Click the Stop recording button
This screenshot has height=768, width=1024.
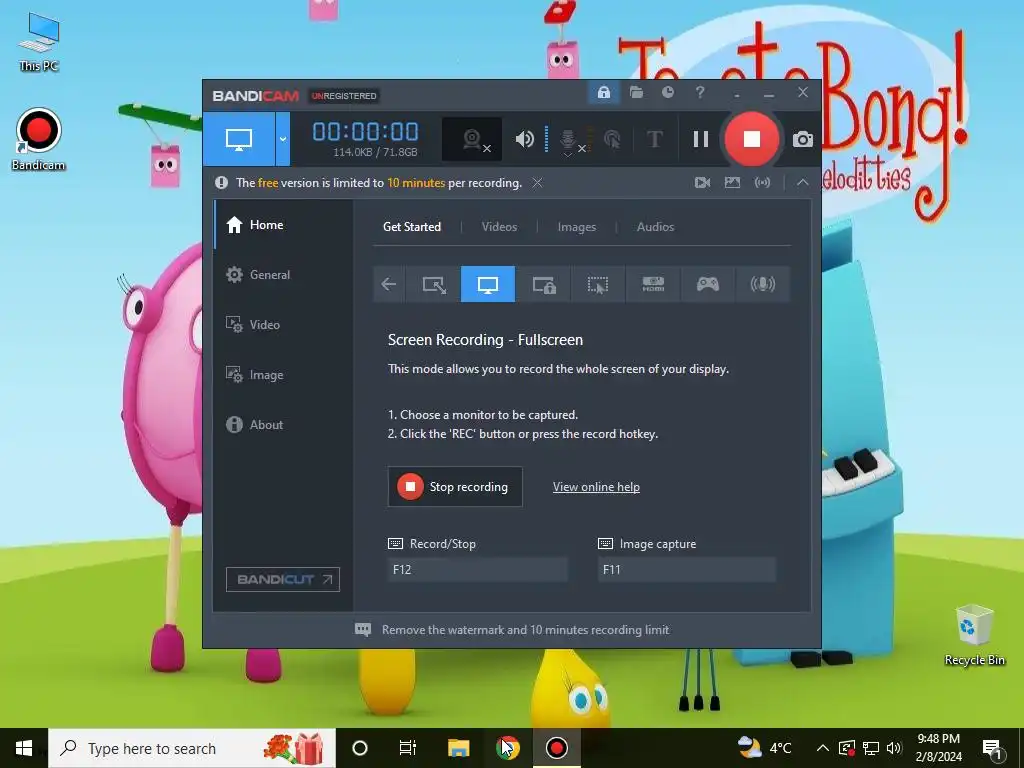click(455, 487)
